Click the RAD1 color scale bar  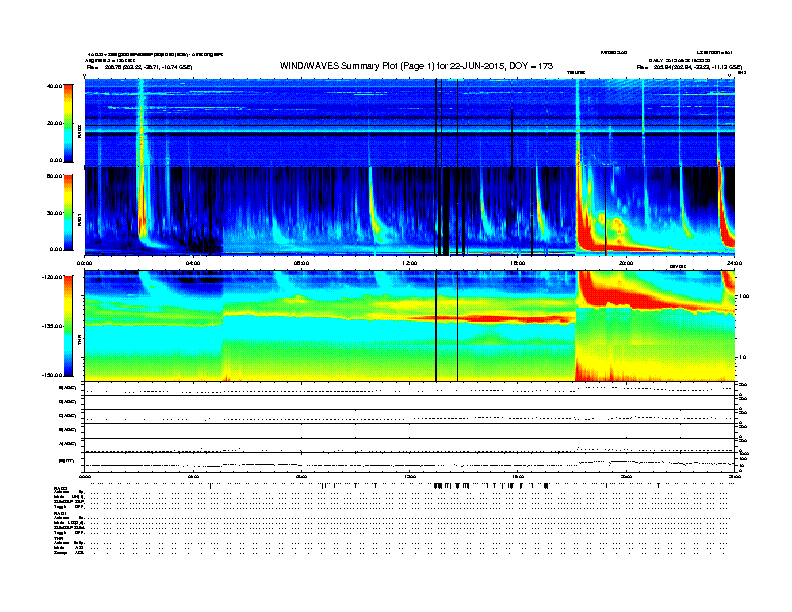(x=68, y=213)
